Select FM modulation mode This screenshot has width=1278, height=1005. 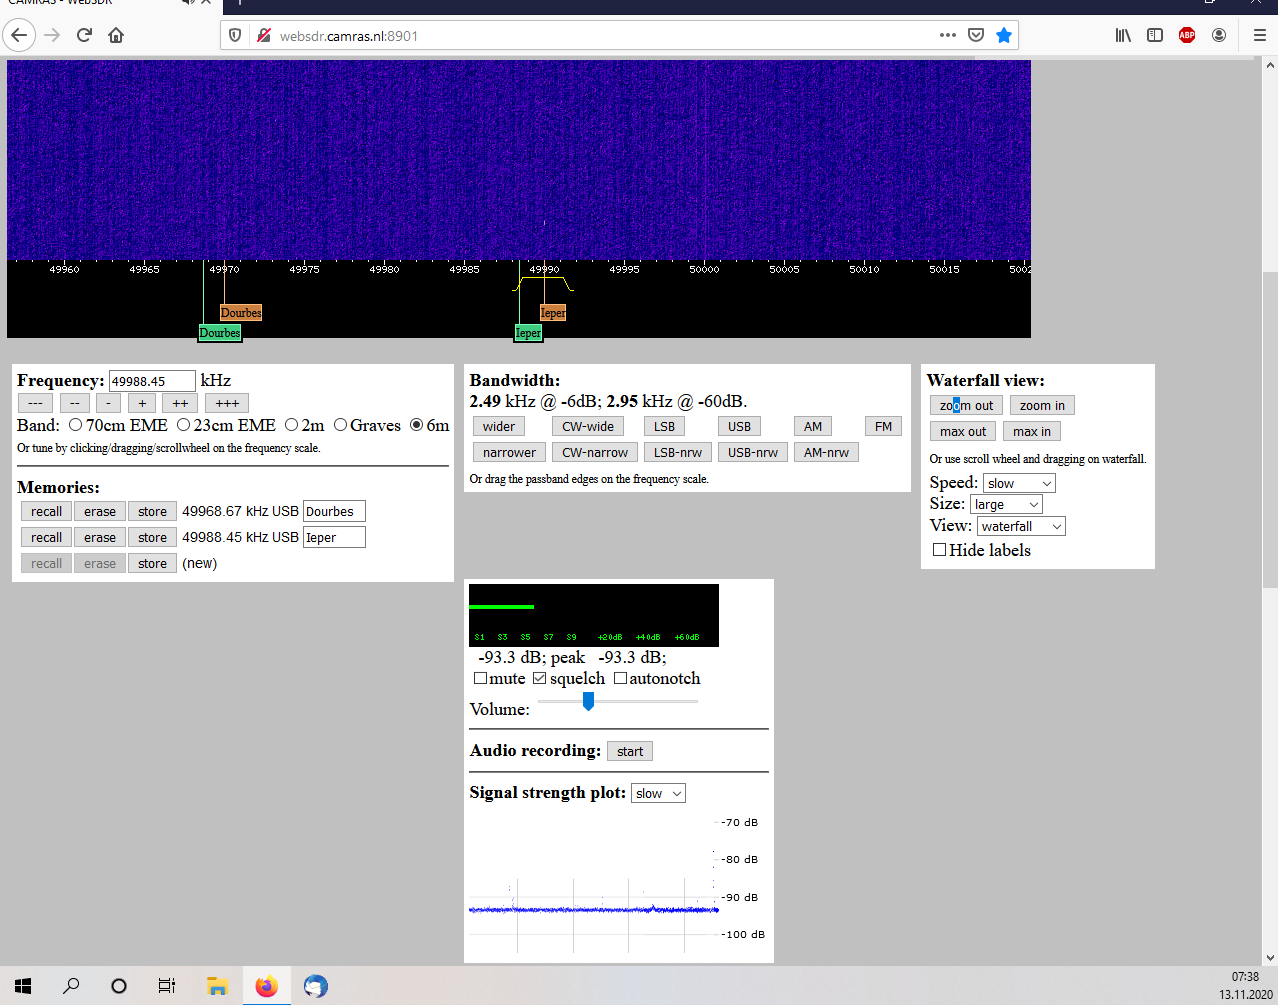(x=883, y=426)
